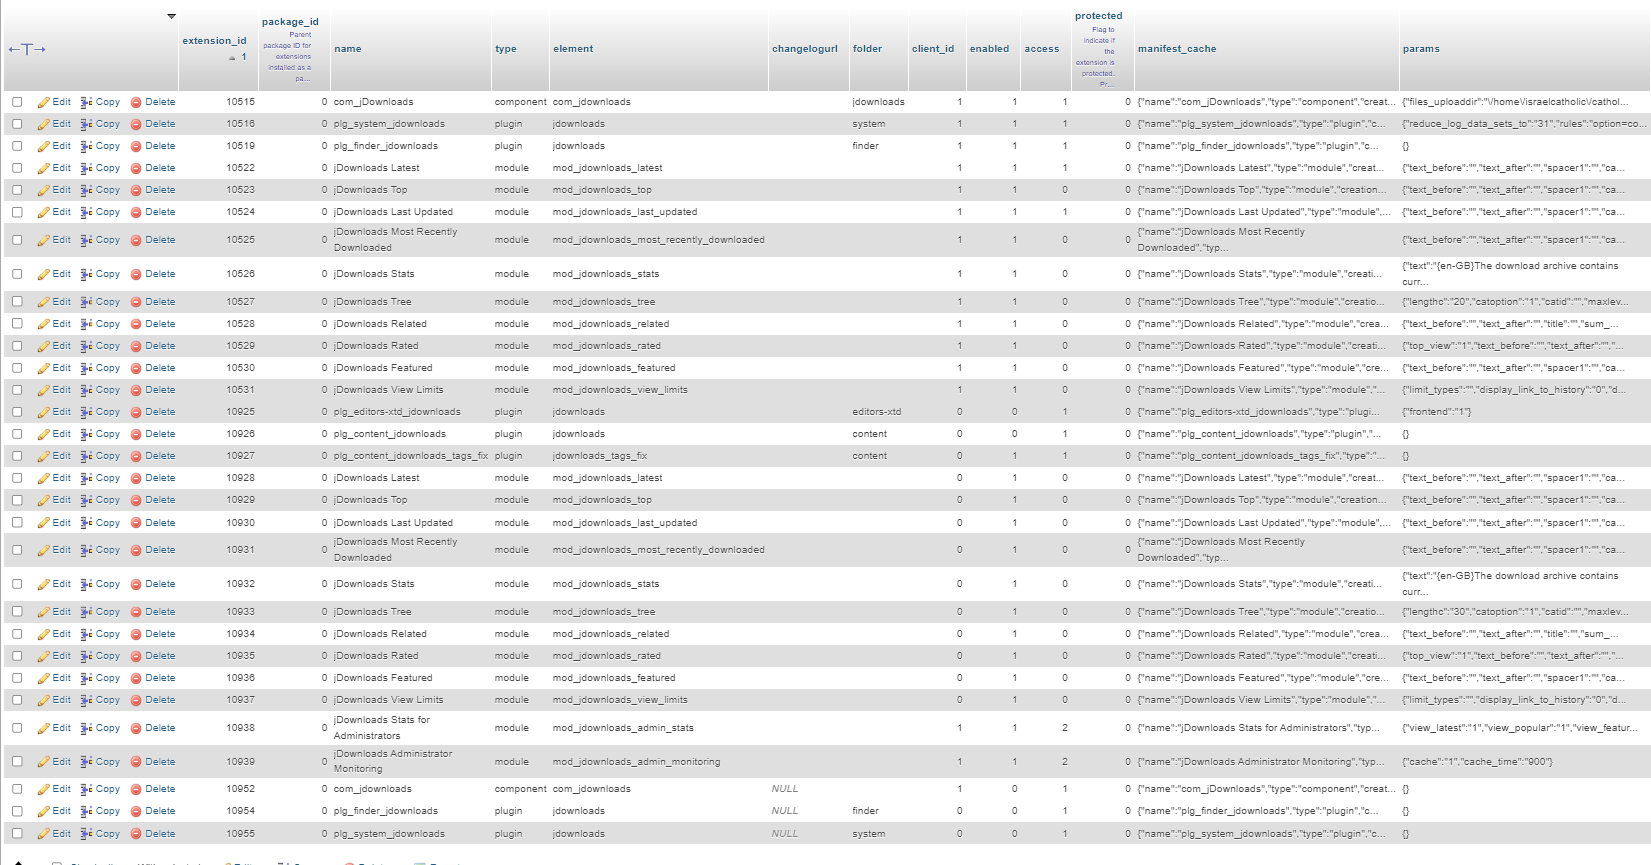The image size is (1651, 865).
Task: Click the Edit pencil icon for row 10515
Action: tap(43, 102)
